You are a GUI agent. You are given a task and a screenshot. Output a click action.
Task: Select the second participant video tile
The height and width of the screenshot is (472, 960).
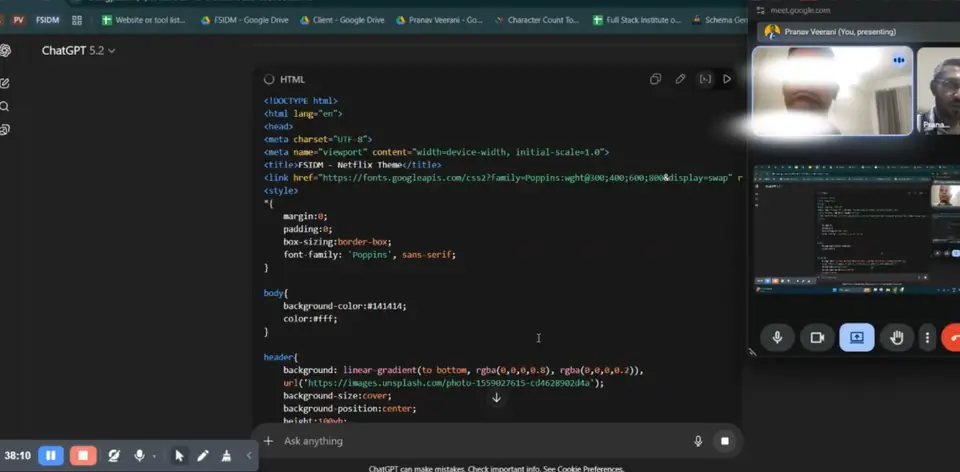(x=939, y=91)
